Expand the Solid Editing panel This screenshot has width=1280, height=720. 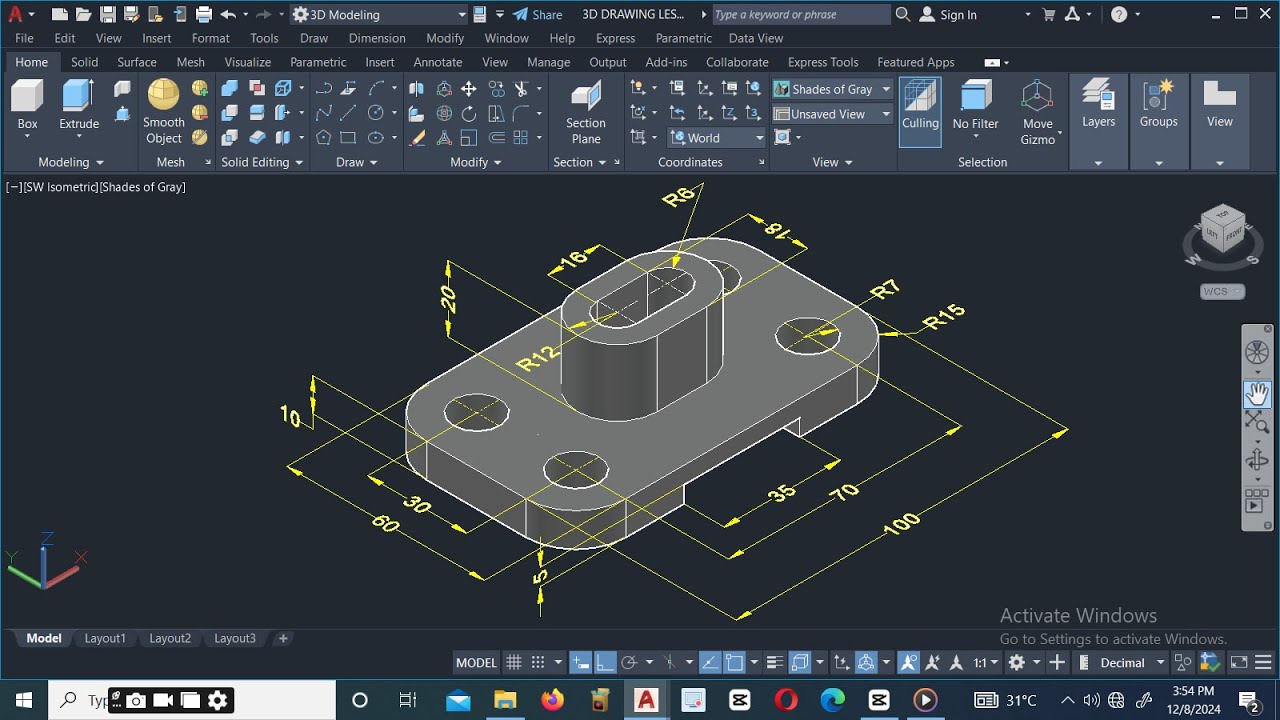click(x=263, y=162)
